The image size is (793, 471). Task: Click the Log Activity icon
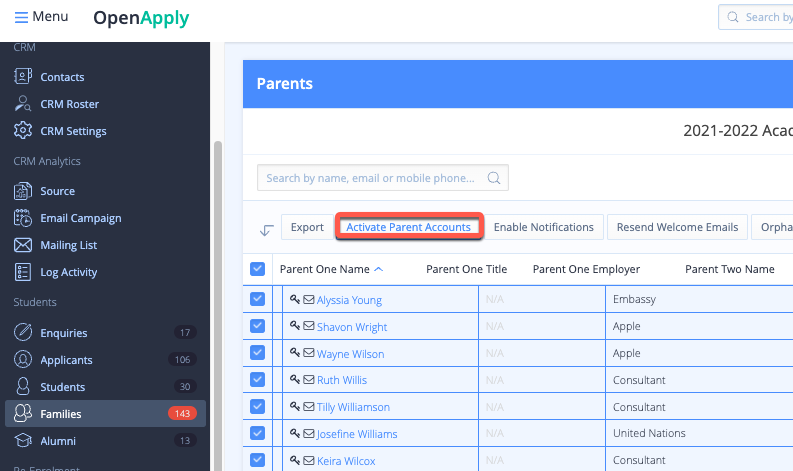click(x=24, y=272)
